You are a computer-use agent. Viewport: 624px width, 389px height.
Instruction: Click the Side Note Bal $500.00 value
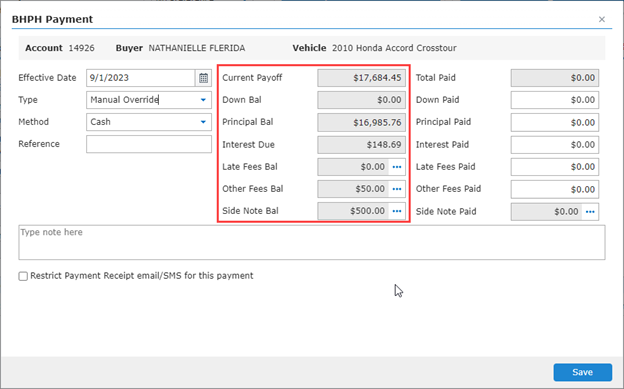pyautogui.click(x=353, y=211)
